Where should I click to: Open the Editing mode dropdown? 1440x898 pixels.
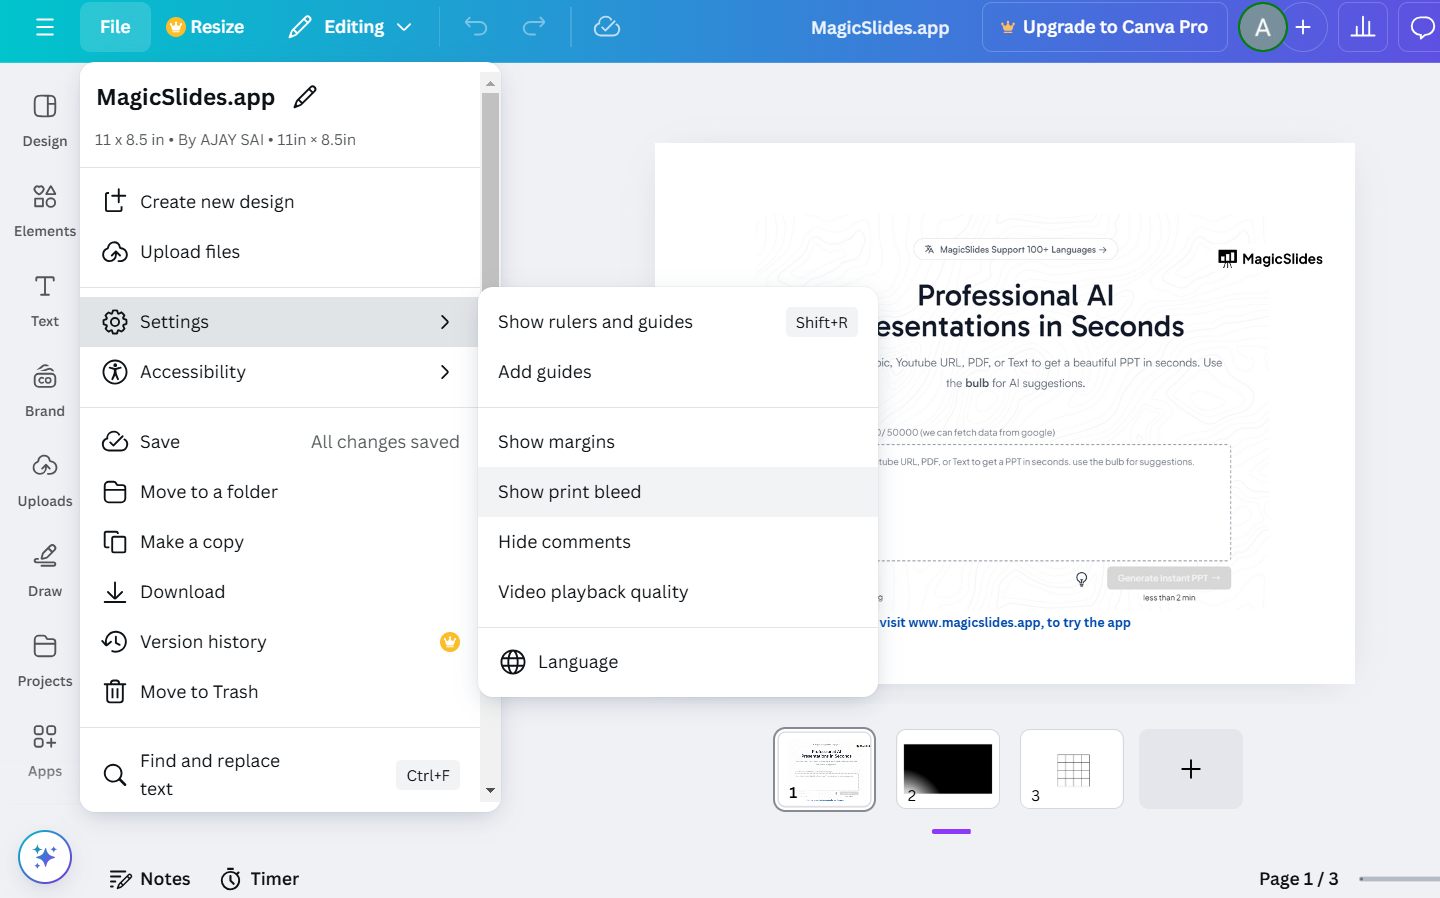351,27
